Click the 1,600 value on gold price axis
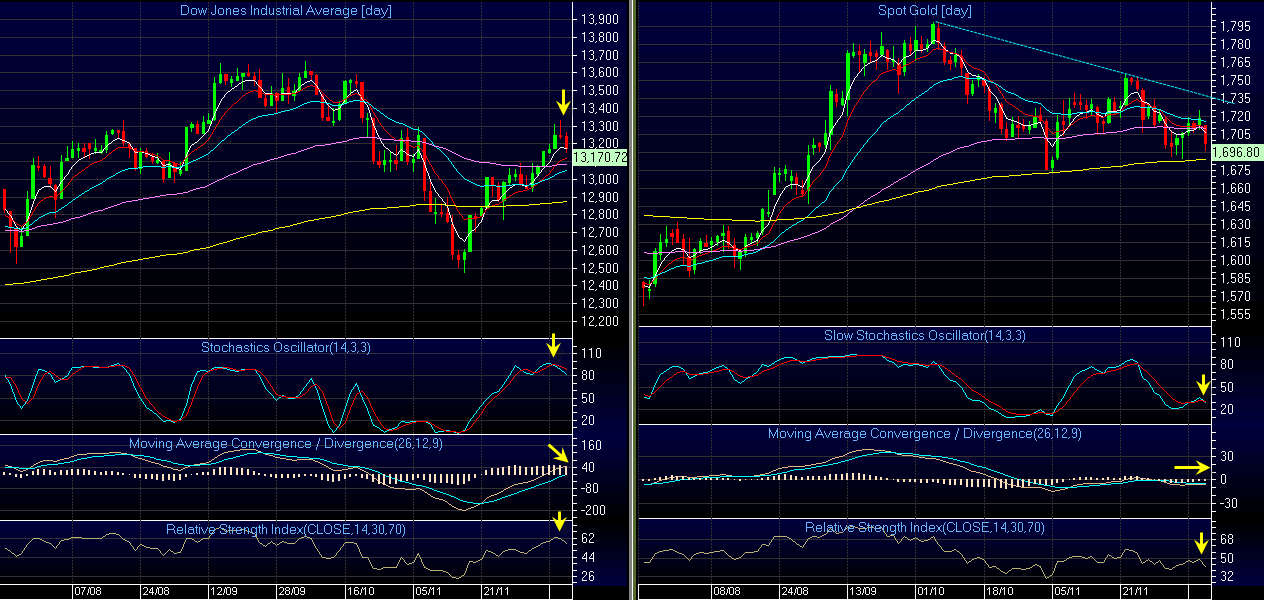 [1235, 260]
